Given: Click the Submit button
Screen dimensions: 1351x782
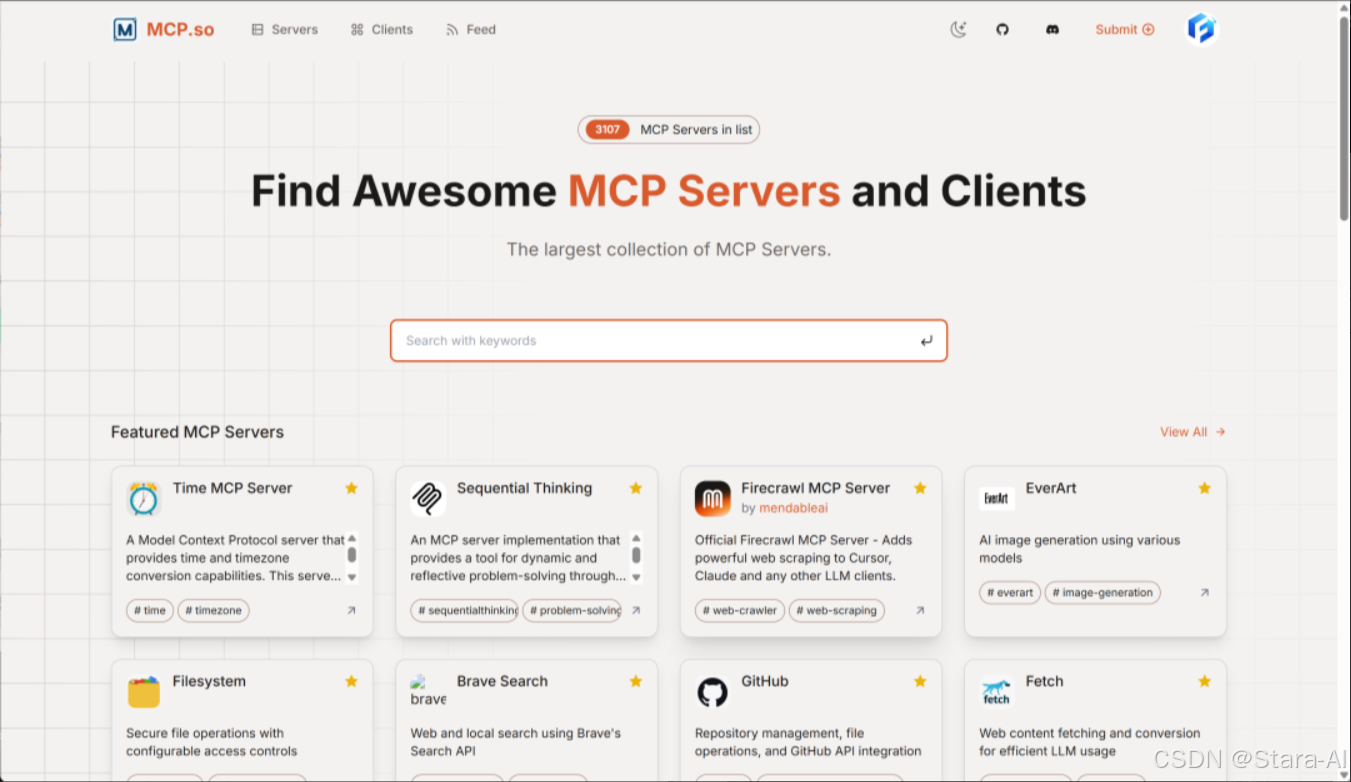Looking at the screenshot, I should coord(1124,29).
